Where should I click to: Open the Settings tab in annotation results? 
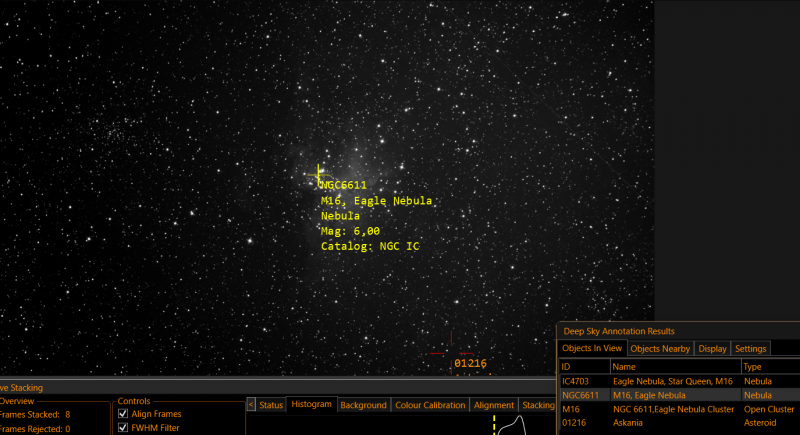point(751,349)
